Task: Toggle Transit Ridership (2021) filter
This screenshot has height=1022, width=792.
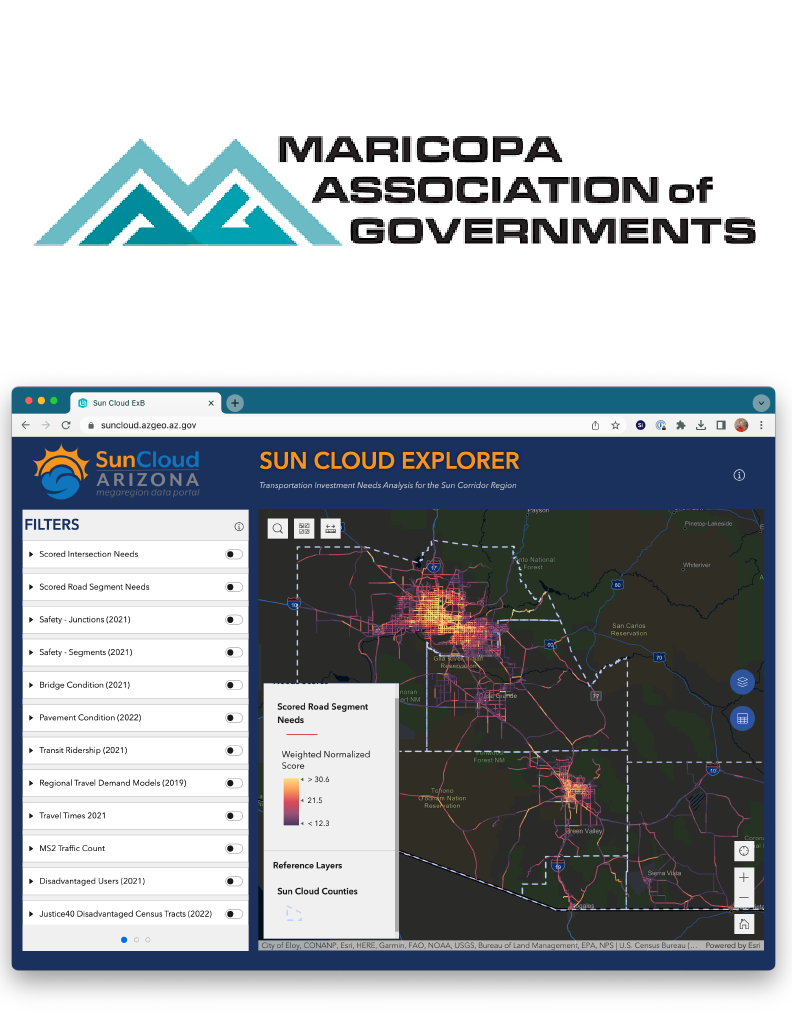Action: pyautogui.click(x=234, y=751)
